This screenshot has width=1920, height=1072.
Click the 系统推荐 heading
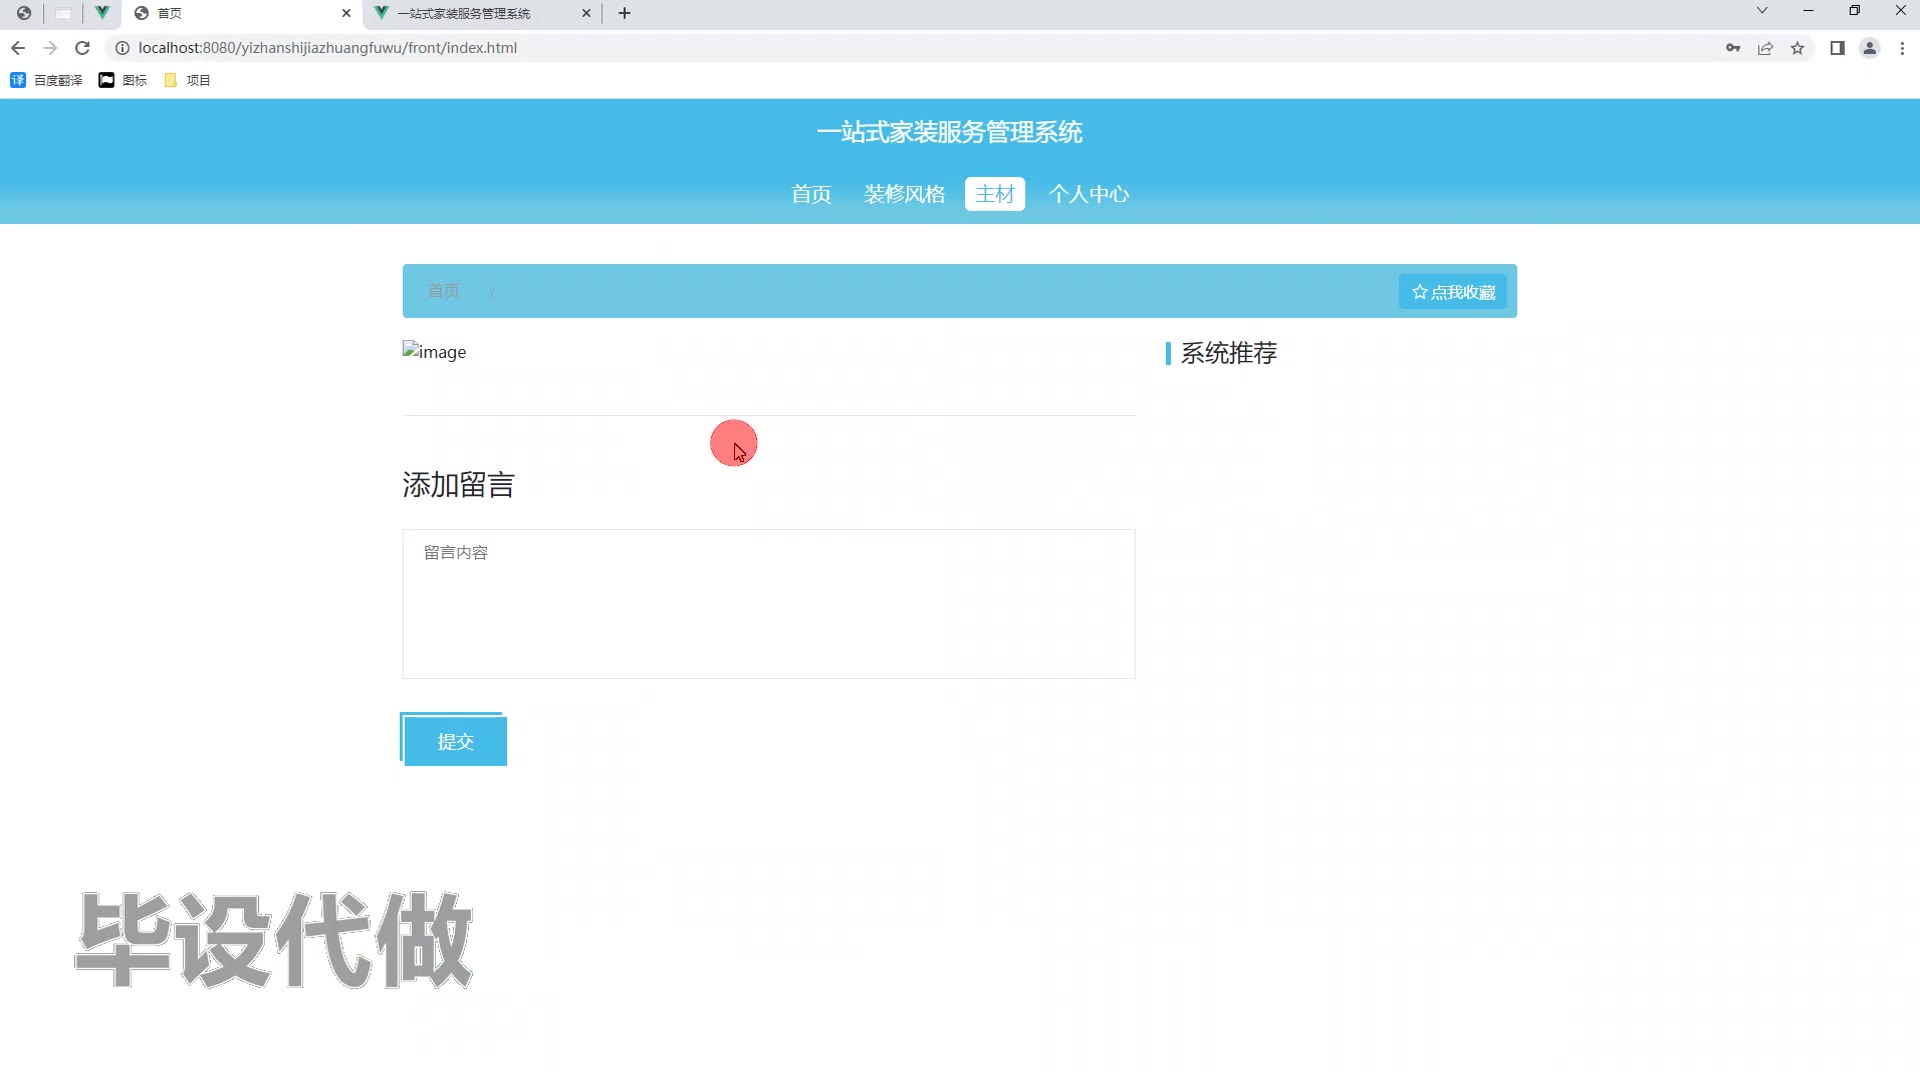point(1229,353)
